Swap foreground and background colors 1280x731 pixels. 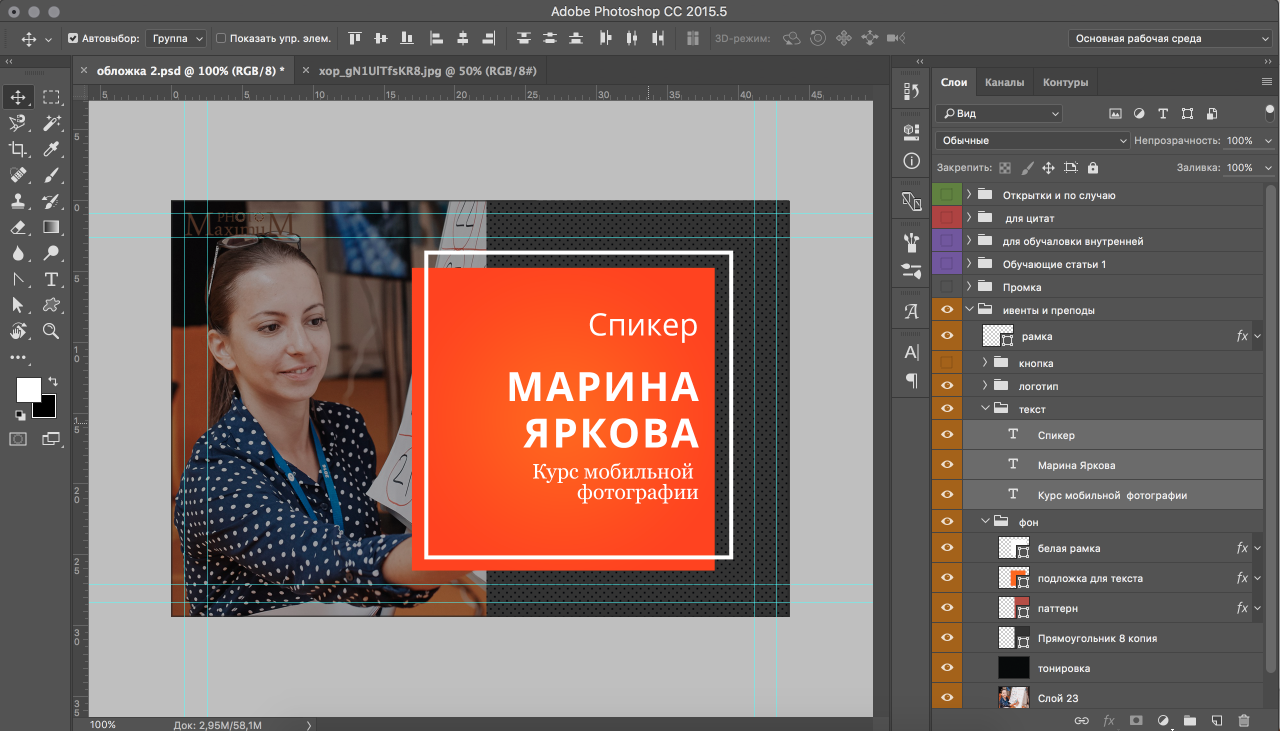coord(52,382)
